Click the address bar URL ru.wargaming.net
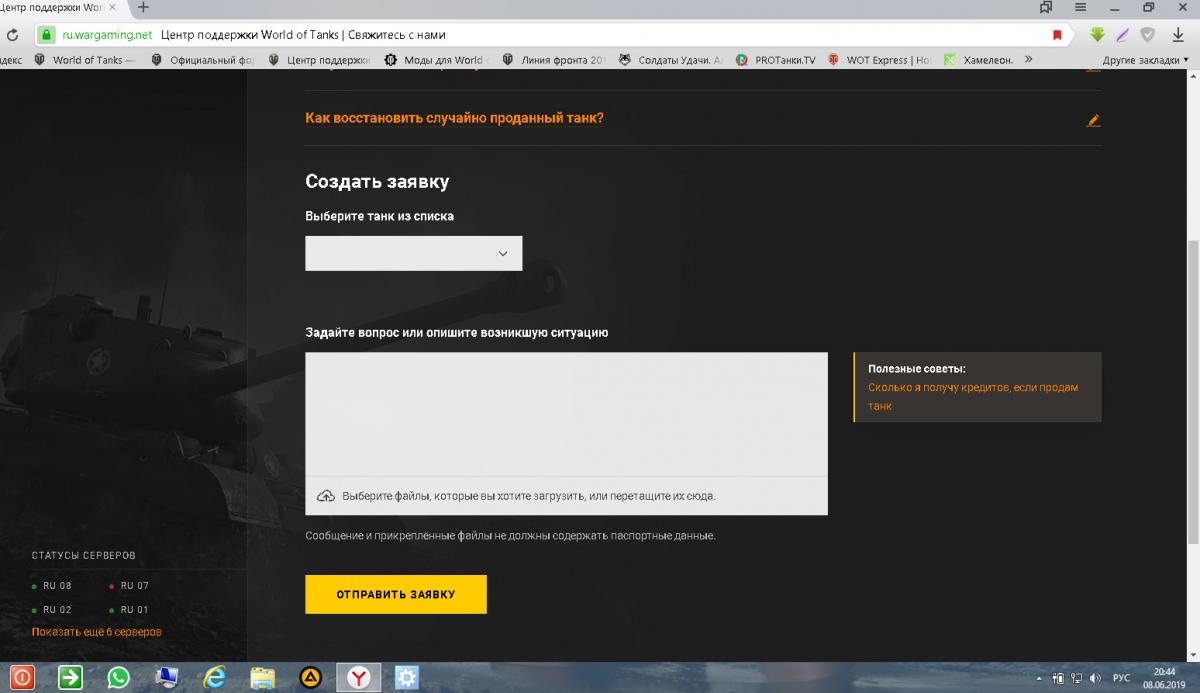The height and width of the screenshot is (693, 1200). (107, 34)
